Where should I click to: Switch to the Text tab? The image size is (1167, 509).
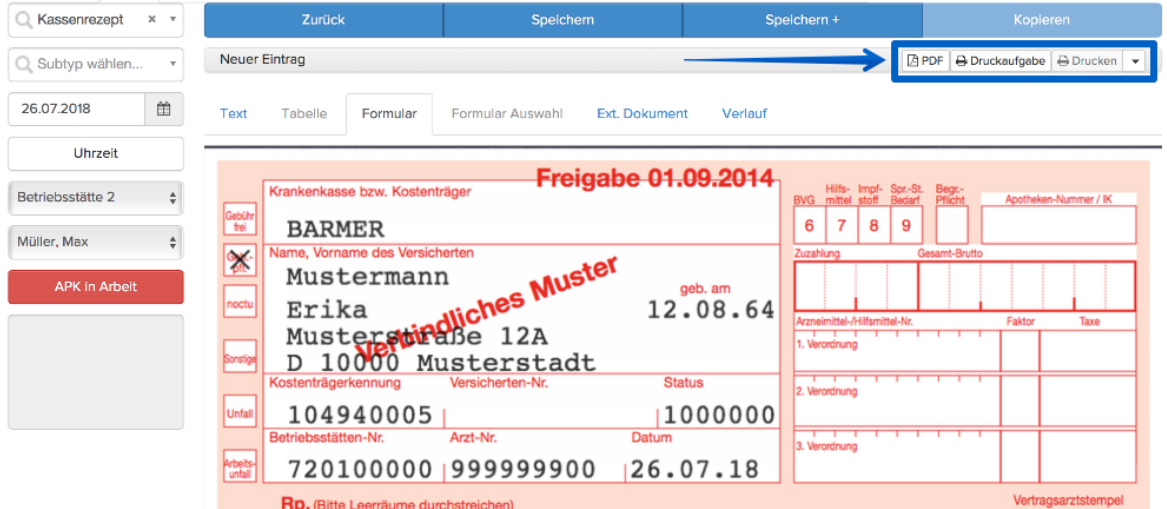234,114
